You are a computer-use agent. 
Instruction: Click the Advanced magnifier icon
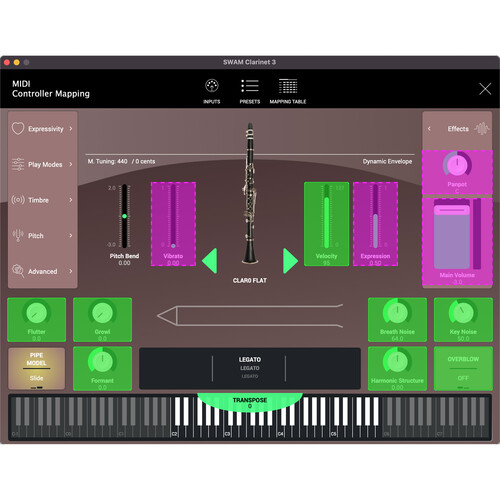pos(18,271)
